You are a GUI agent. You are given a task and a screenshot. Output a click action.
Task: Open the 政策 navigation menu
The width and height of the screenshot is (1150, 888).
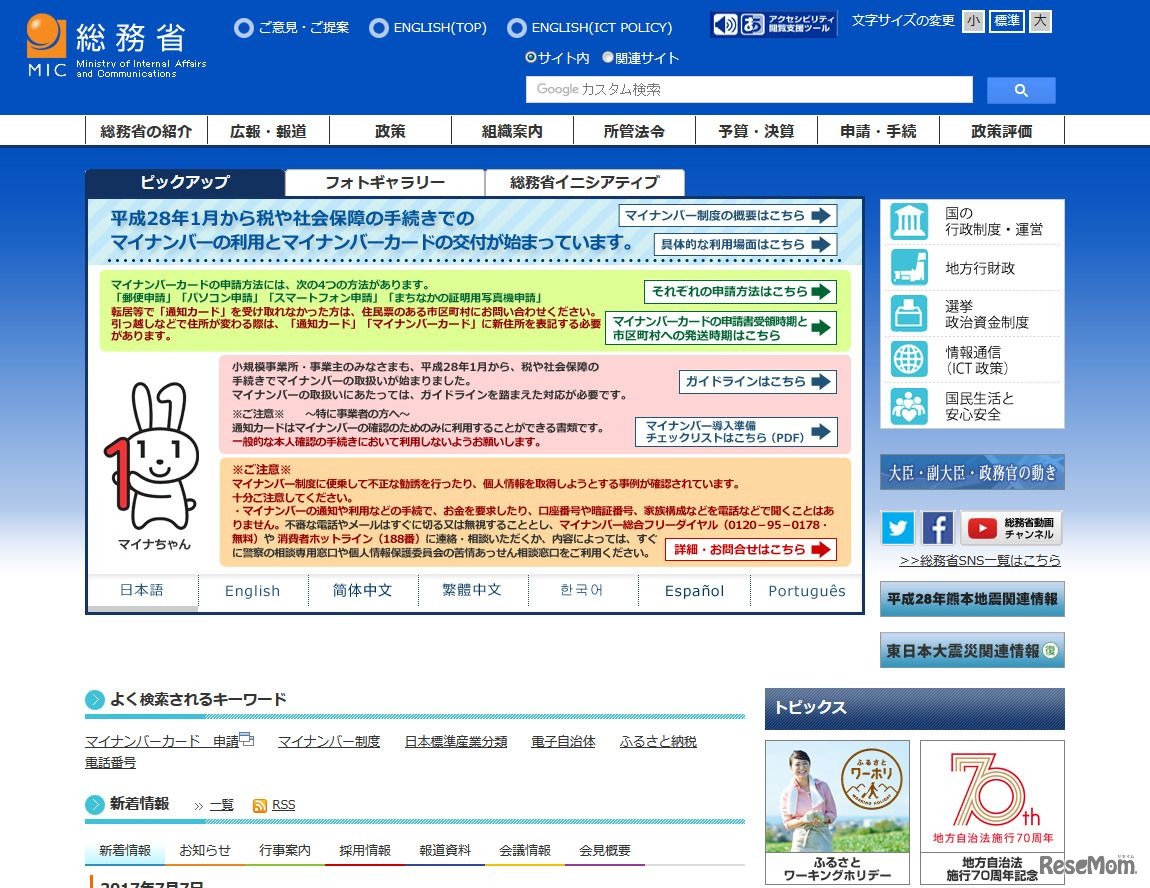pyautogui.click(x=390, y=131)
